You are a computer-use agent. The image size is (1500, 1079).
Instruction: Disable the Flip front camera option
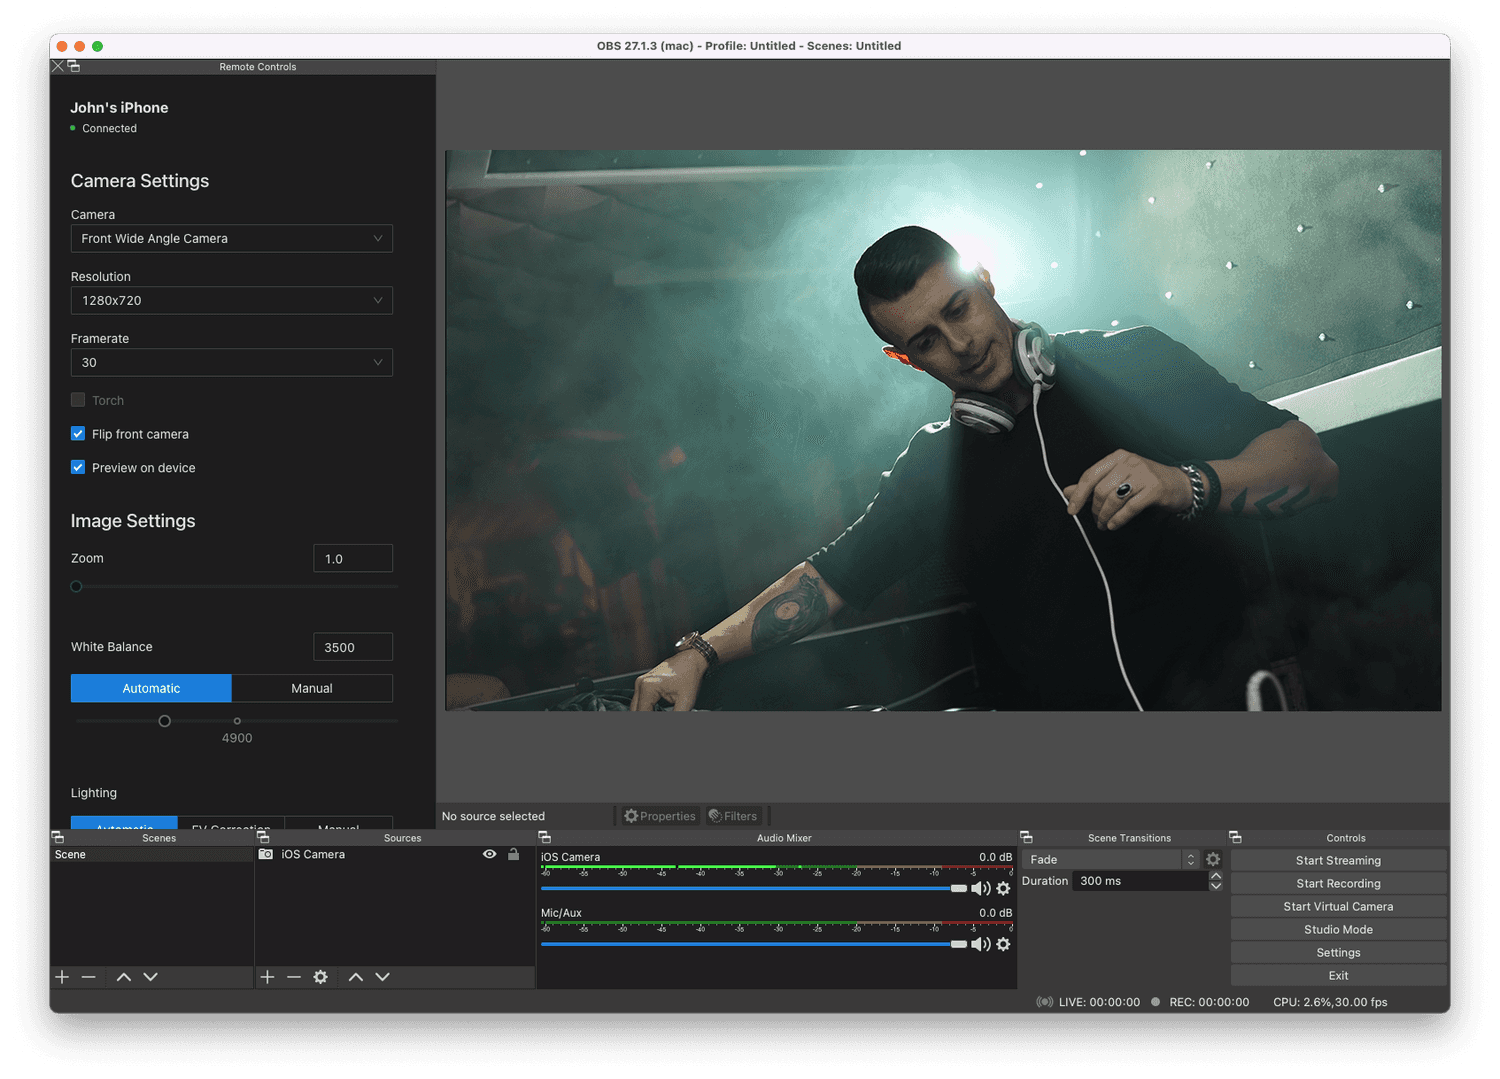tap(78, 433)
